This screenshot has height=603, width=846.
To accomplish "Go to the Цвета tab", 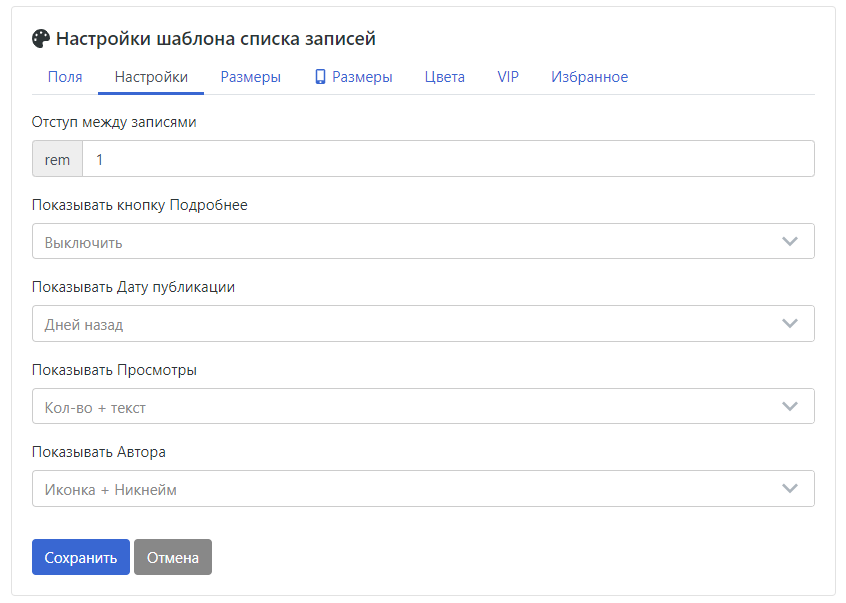I will (445, 77).
